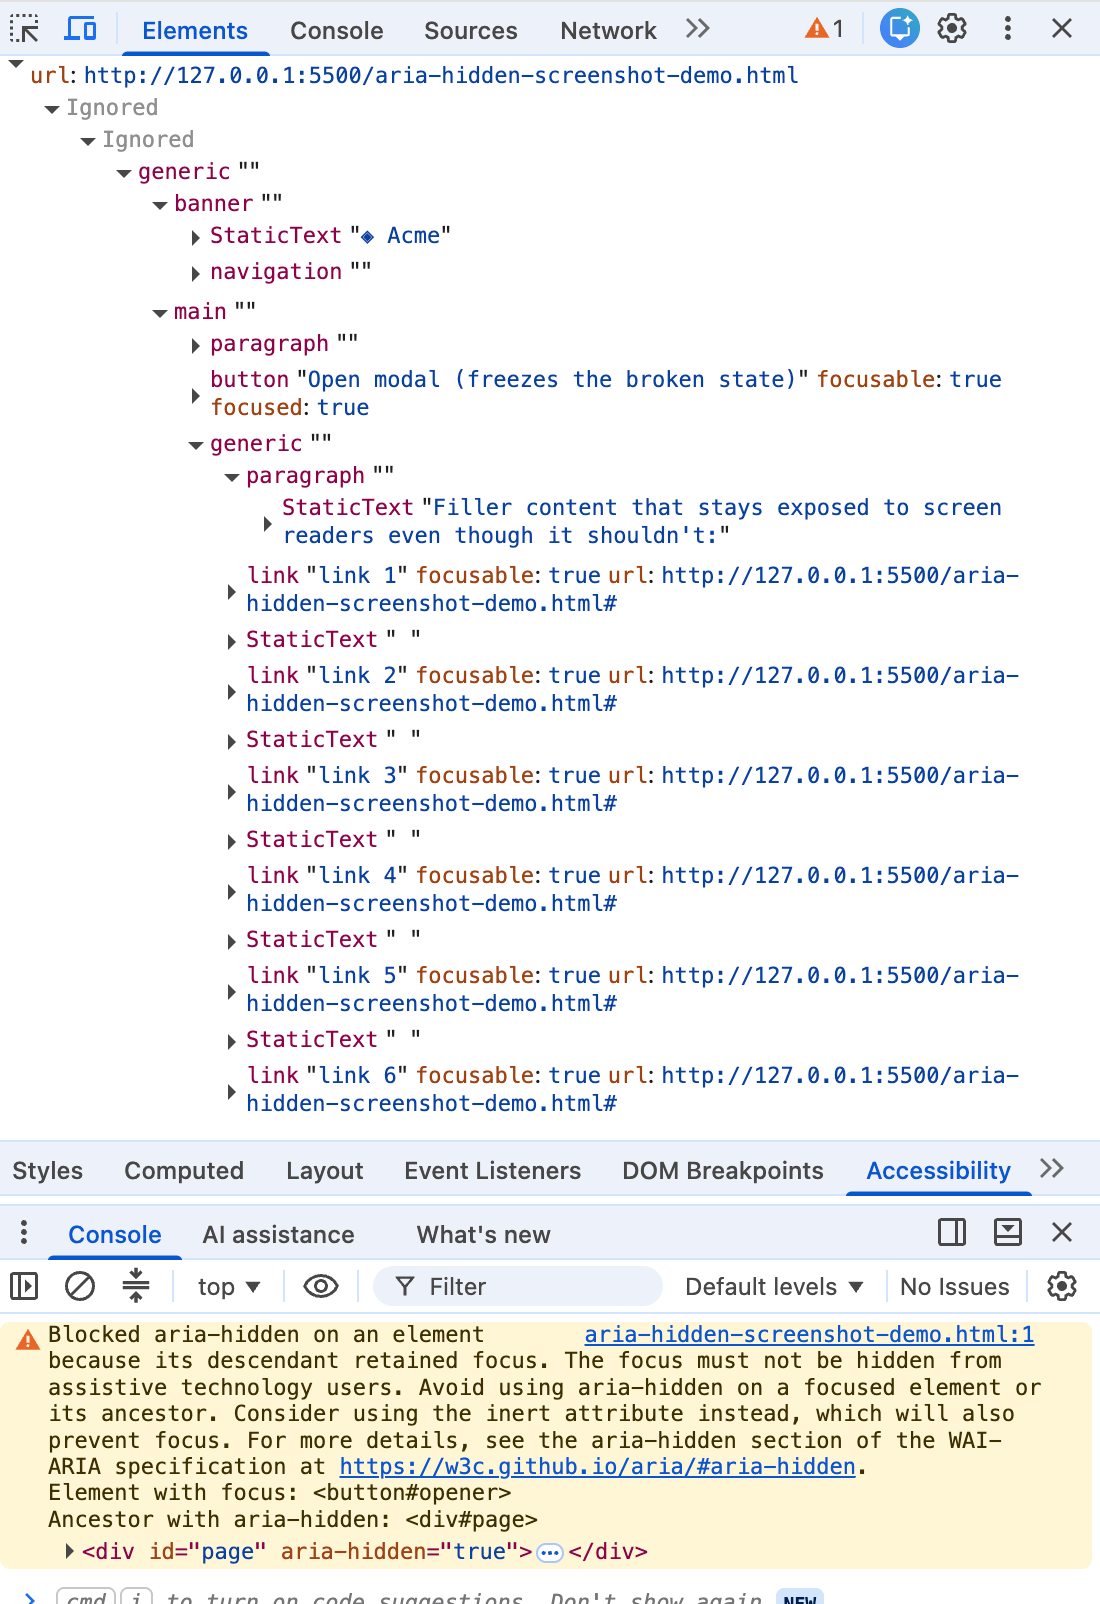Open the DOM Breakpoints tab
The image size is (1100, 1604).
click(723, 1171)
